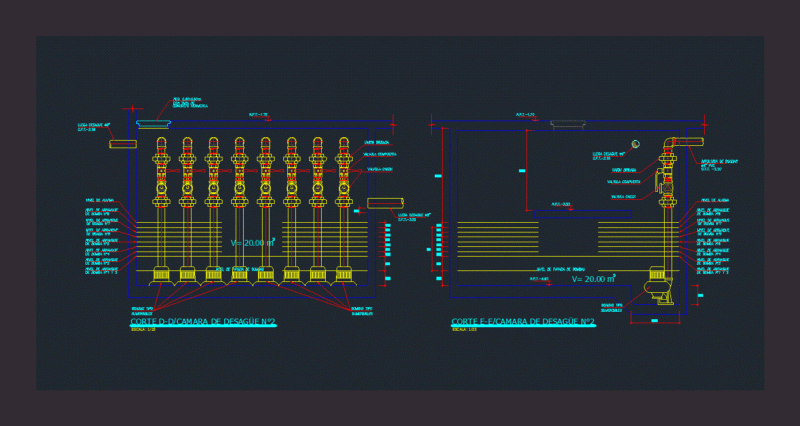The height and width of the screenshot is (426, 800).
Task: Click the circular pipe section in Corte E-E
Action: pos(635,144)
